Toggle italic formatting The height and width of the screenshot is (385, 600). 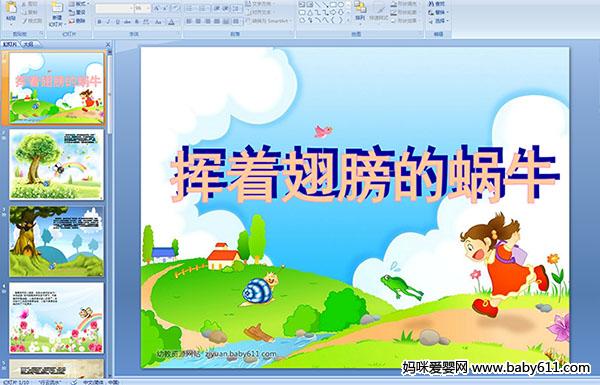coord(108,22)
